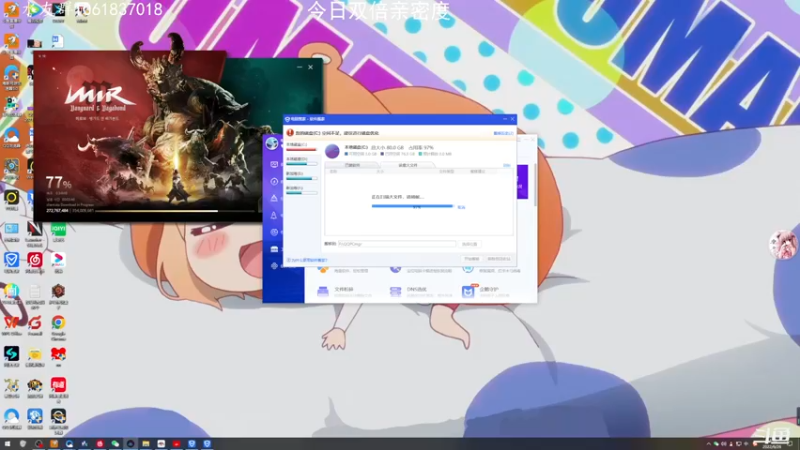The width and height of the screenshot is (800, 450).
Task: Open the black N-logo desktop icon
Action: pyautogui.click(x=35, y=229)
